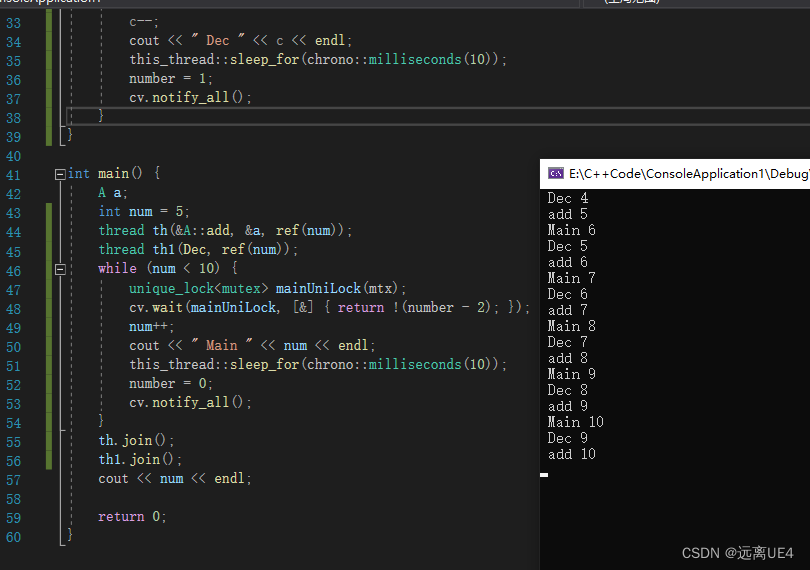
Task: Click the console window app icon
Action: point(556,174)
